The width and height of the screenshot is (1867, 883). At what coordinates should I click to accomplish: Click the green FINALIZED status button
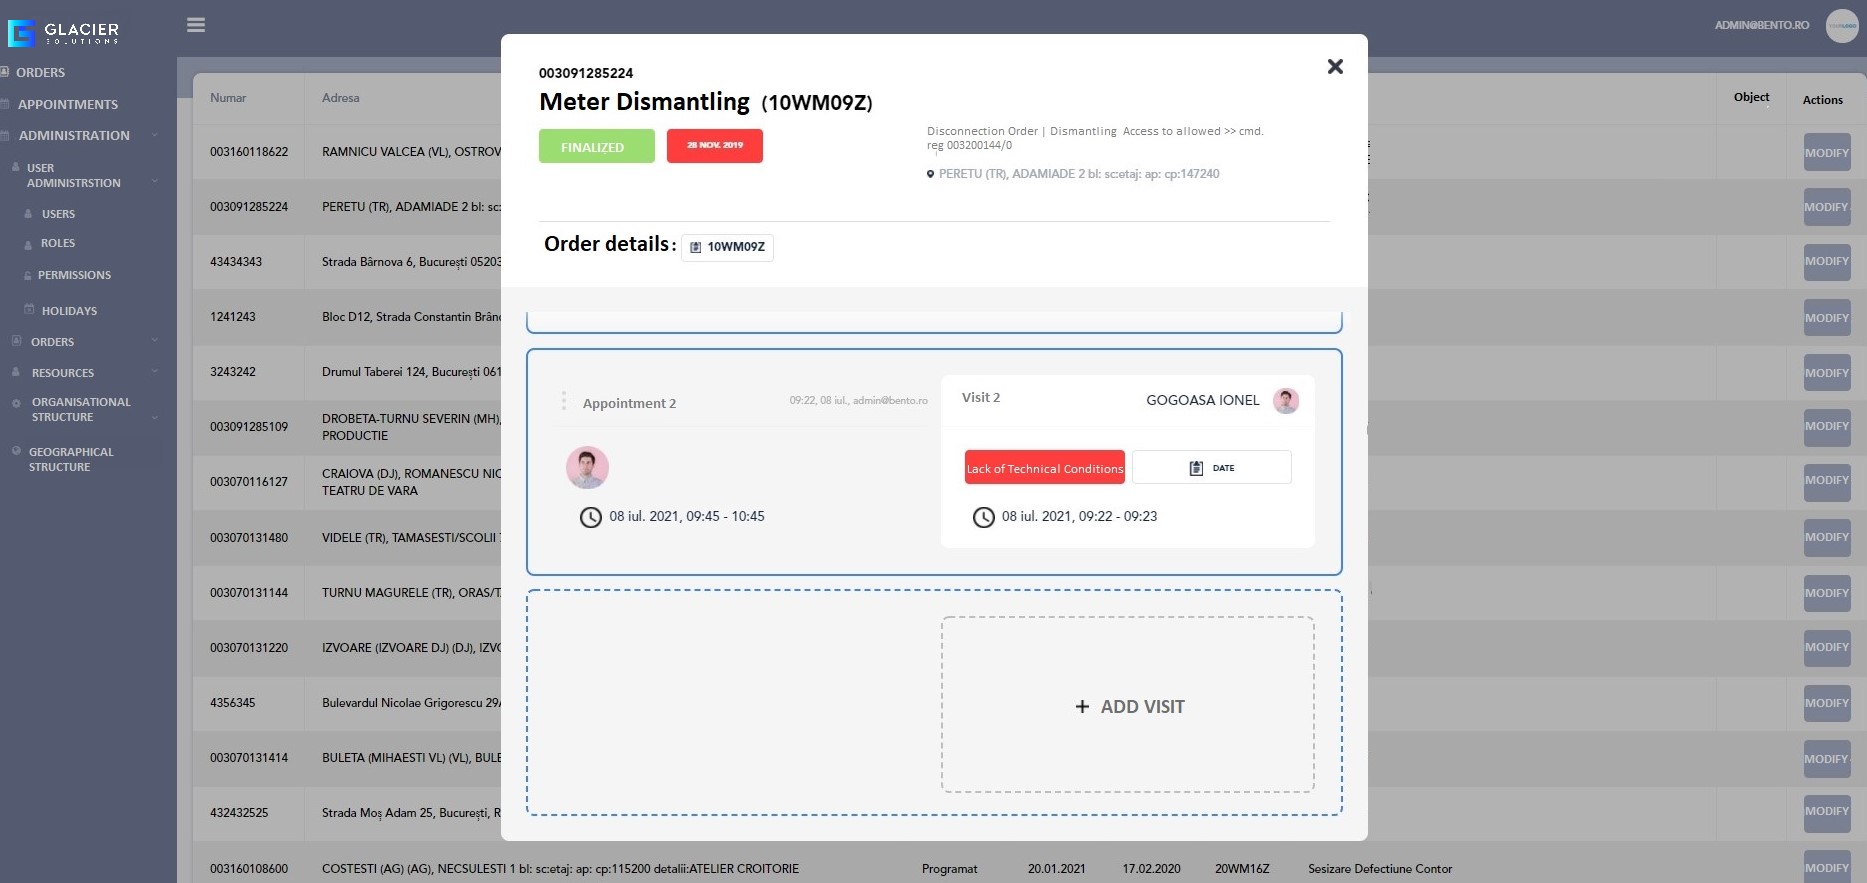coord(596,147)
